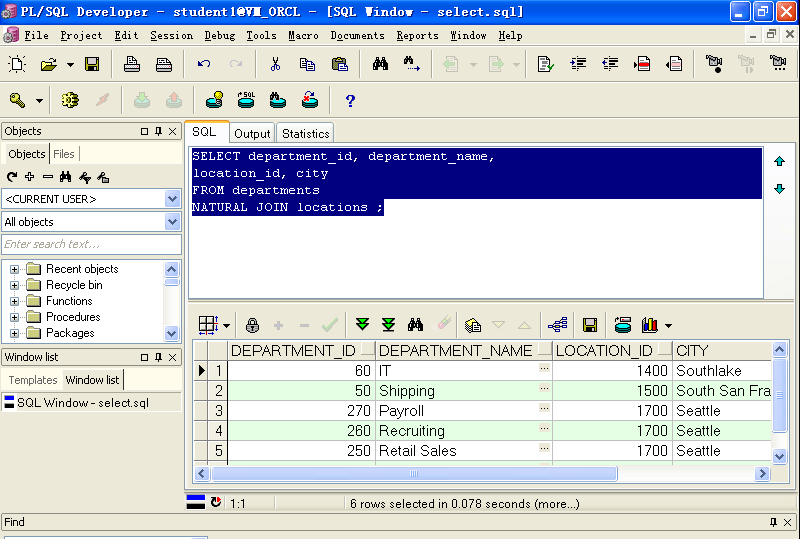Open the All objects filter dropdown
800x539 pixels.
(x=172, y=222)
